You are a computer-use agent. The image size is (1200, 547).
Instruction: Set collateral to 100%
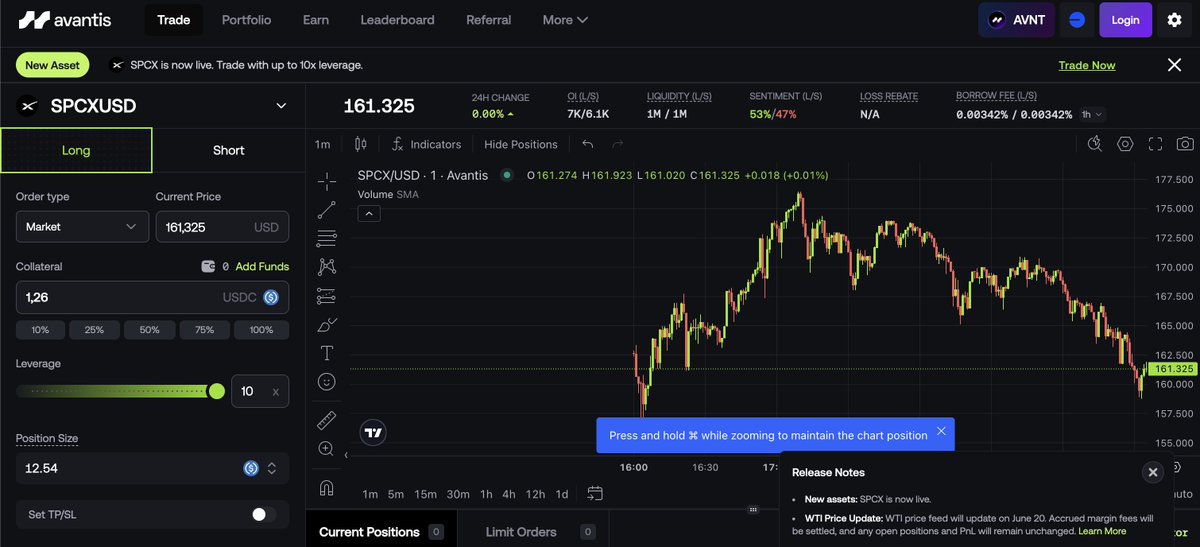click(261, 329)
